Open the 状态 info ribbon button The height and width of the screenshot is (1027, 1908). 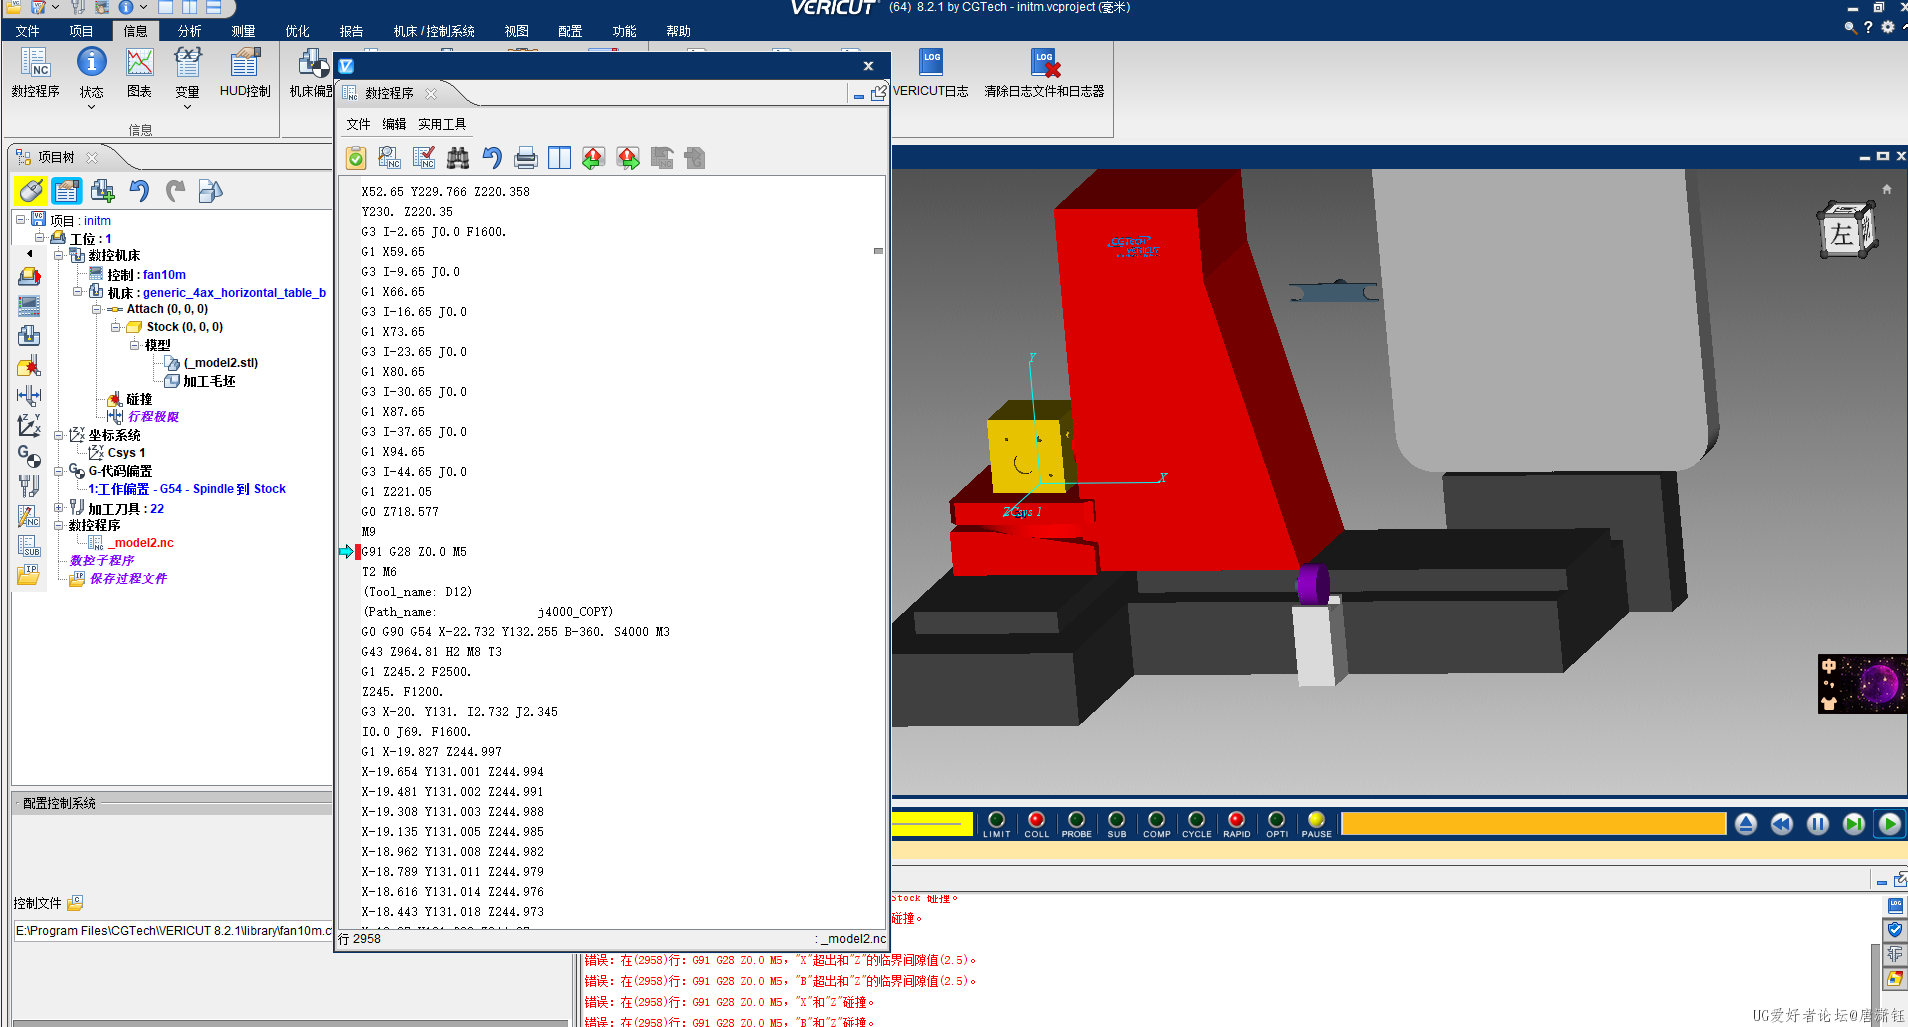[91, 73]
